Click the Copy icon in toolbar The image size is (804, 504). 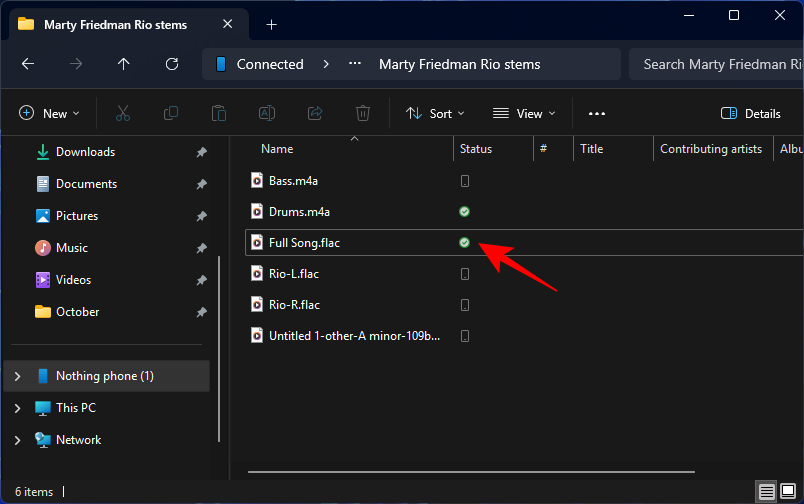(x=171, y=114)
